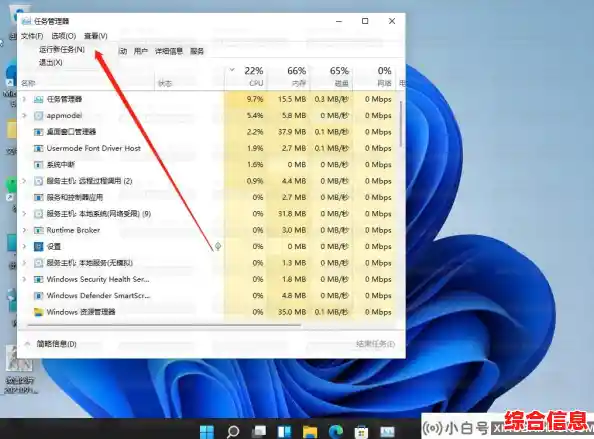Switch to the 用户 tab

(141, 51)
